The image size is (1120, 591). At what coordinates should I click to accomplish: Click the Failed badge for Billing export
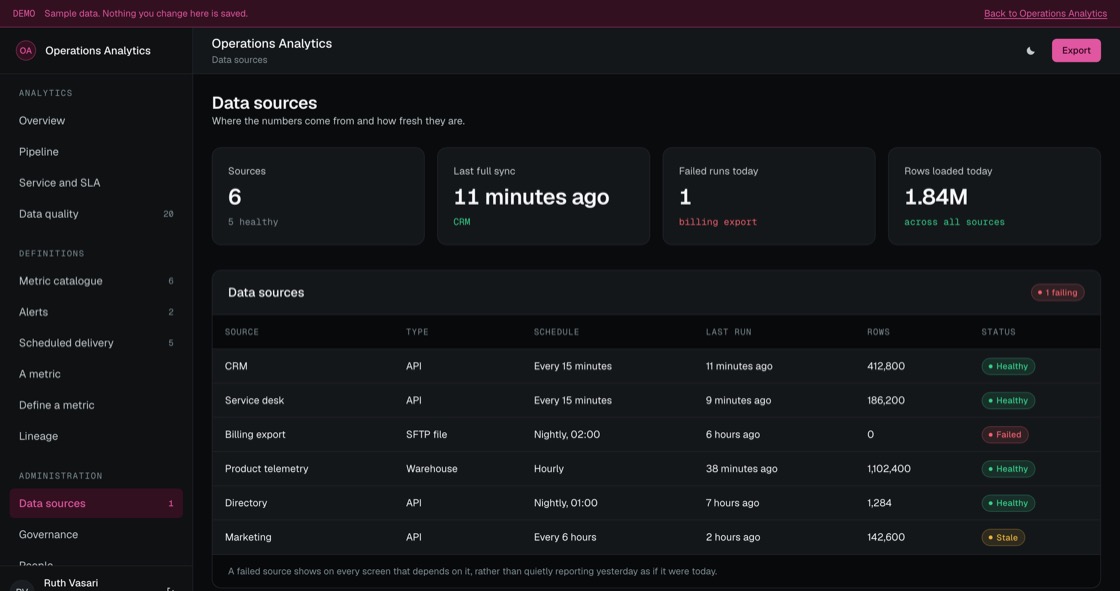(1004, 434)
